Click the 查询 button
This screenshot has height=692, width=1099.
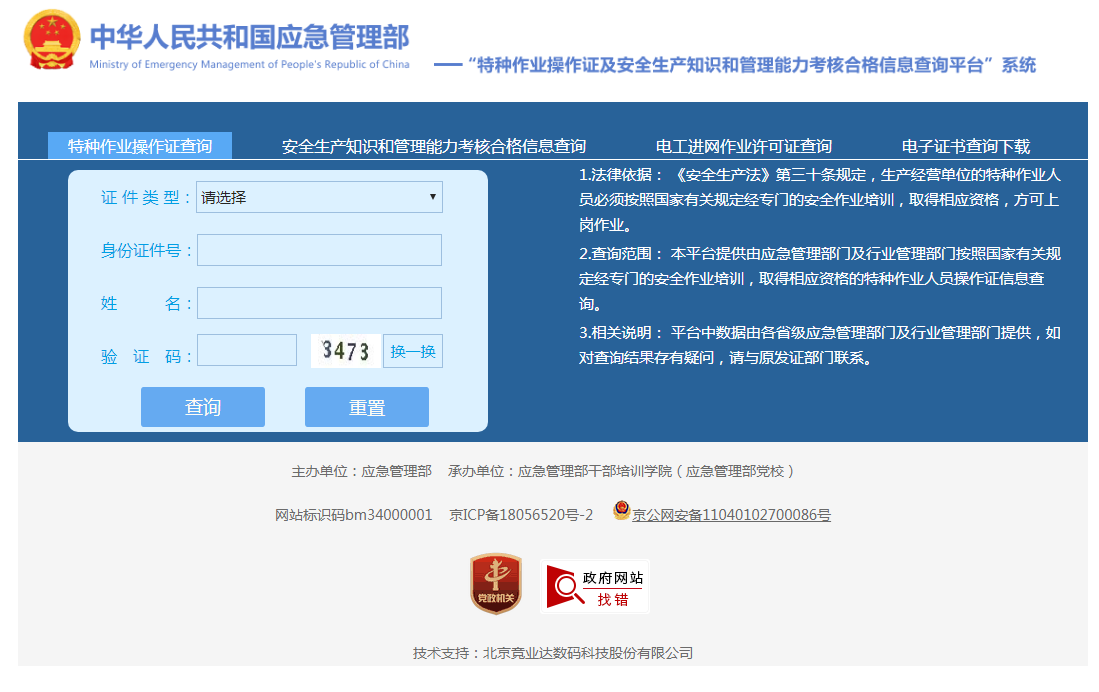click(x=203, y=407)
